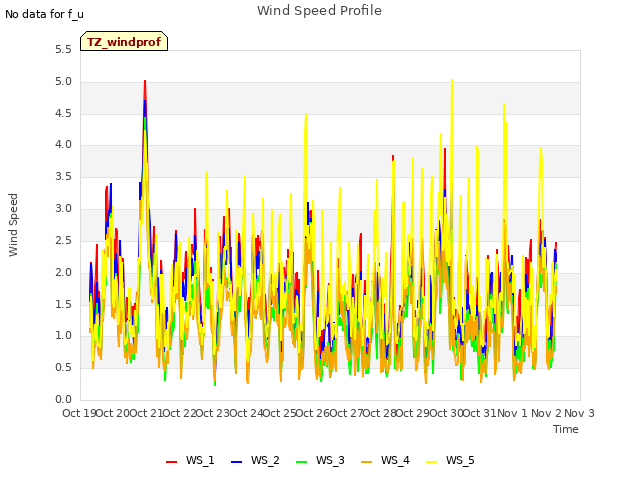Click the Time x-axis label
The width and height of the screenshot is (640, 480).
(566, 429)
